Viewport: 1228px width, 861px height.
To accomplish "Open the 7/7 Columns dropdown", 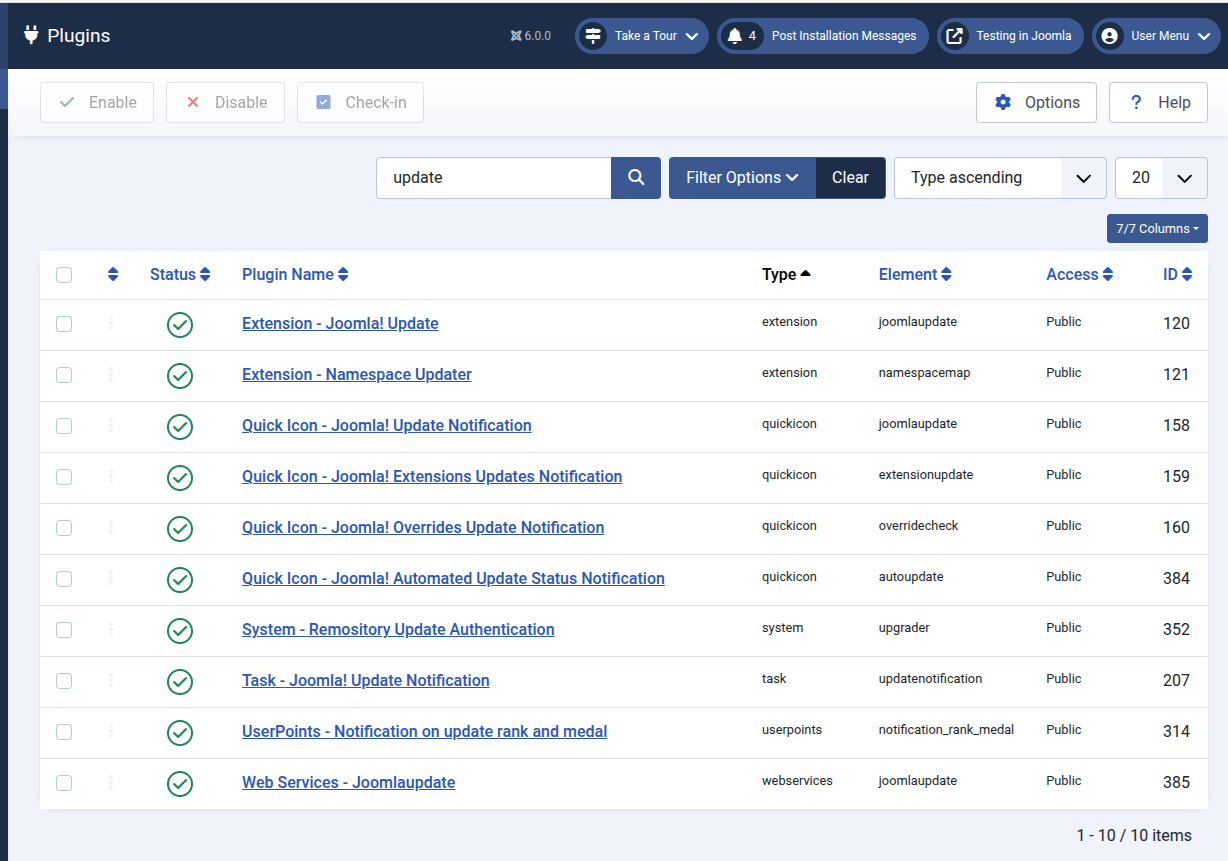I will (x=1157, y=229).
